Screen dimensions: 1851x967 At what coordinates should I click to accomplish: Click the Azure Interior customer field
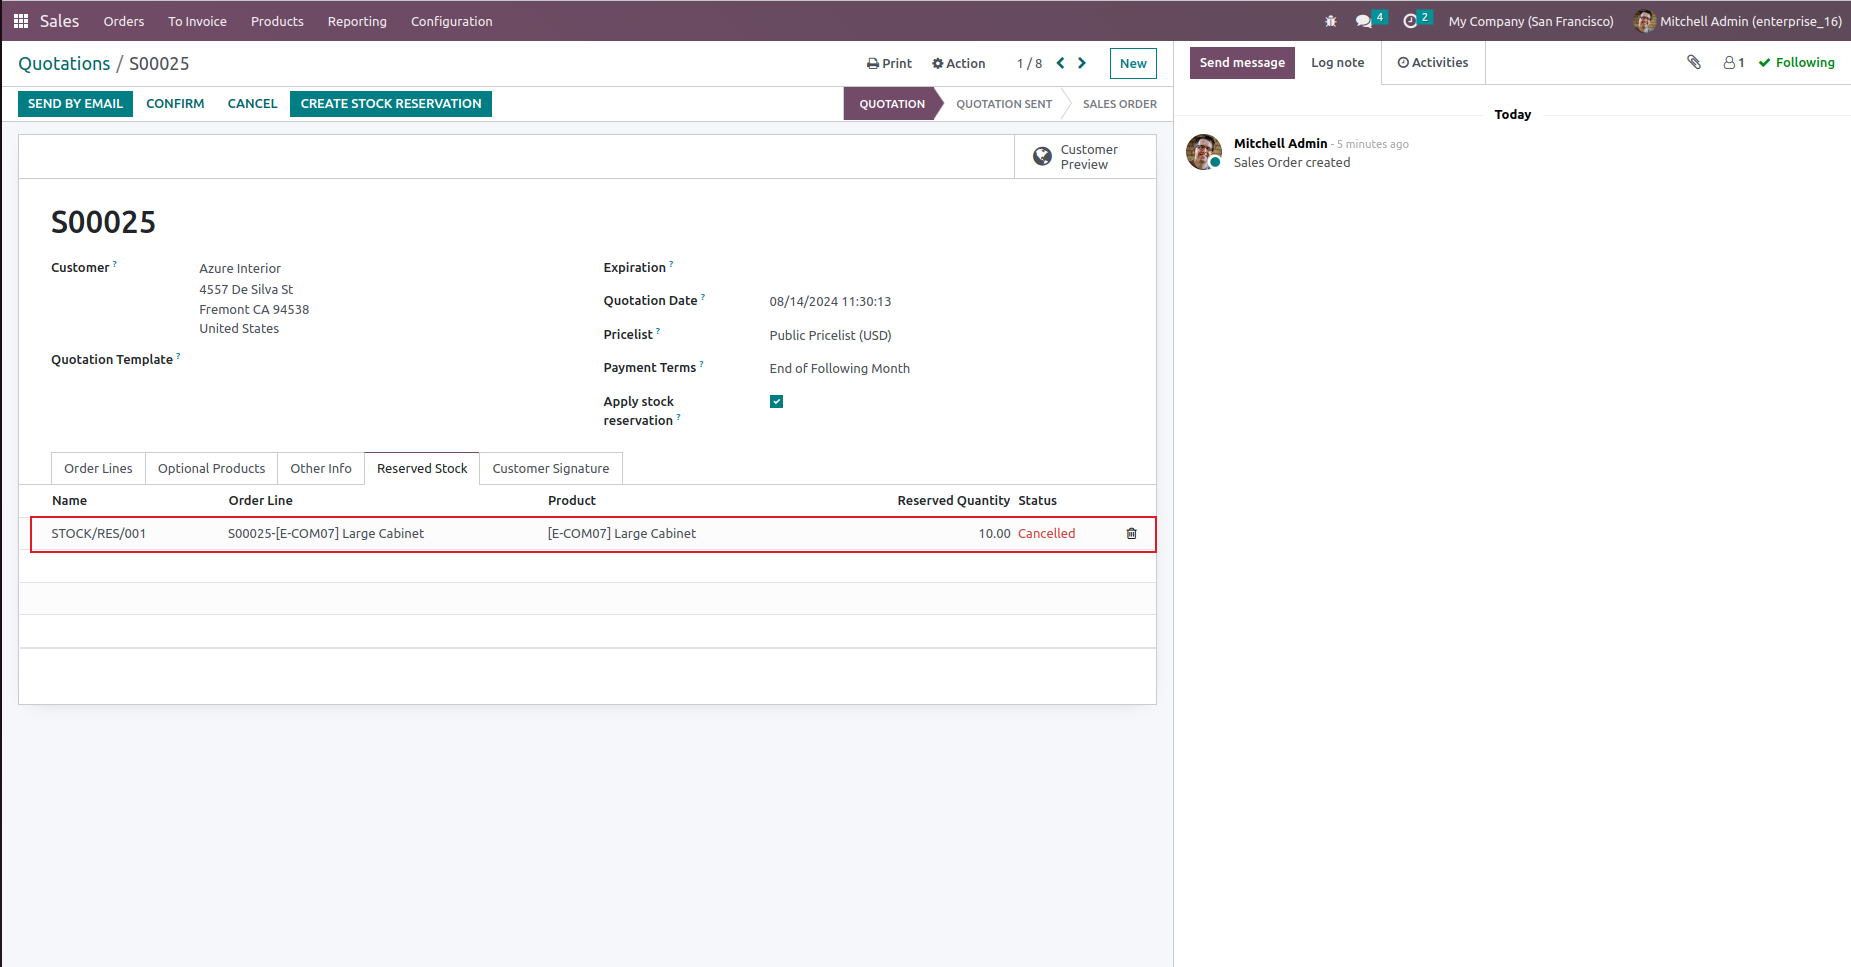tap(240, 268)
